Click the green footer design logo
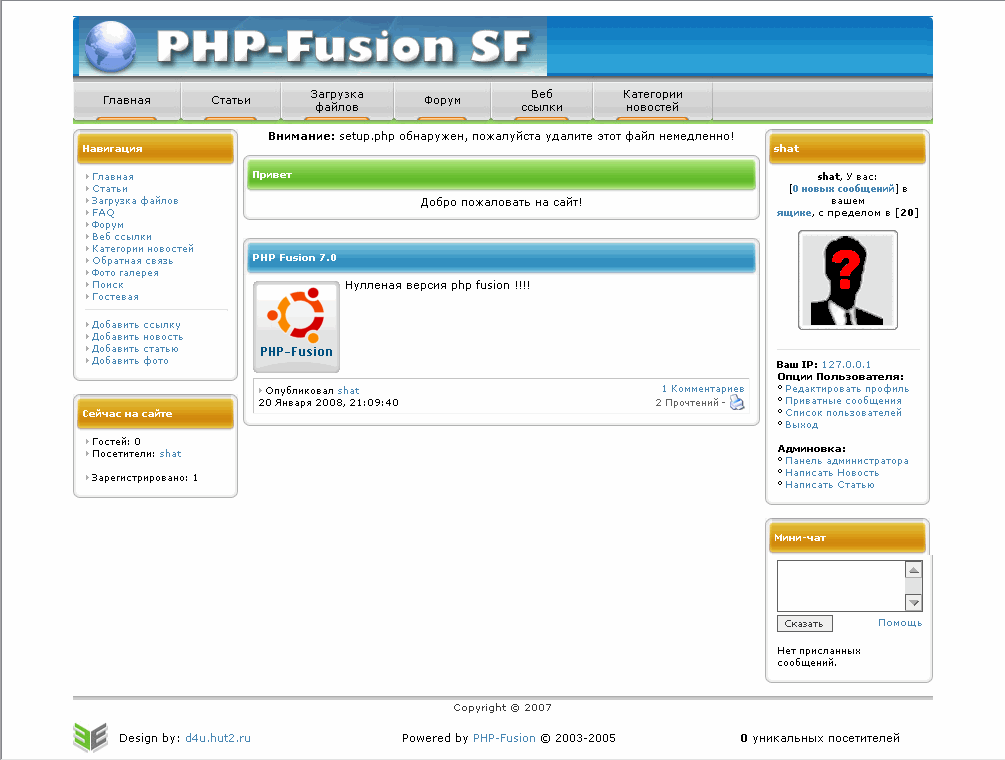Viewport: 1005px width, 760px height. tap(90, 737)
